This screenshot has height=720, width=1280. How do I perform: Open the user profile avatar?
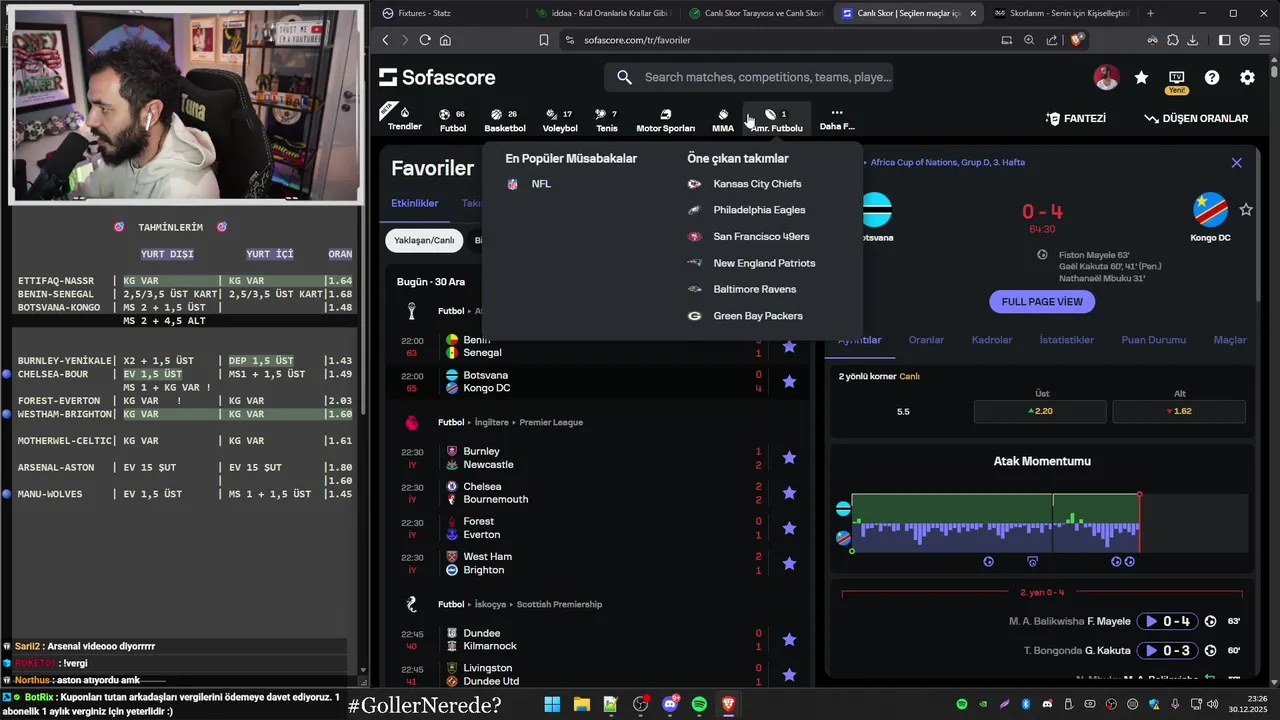[x=1106, y=77]
